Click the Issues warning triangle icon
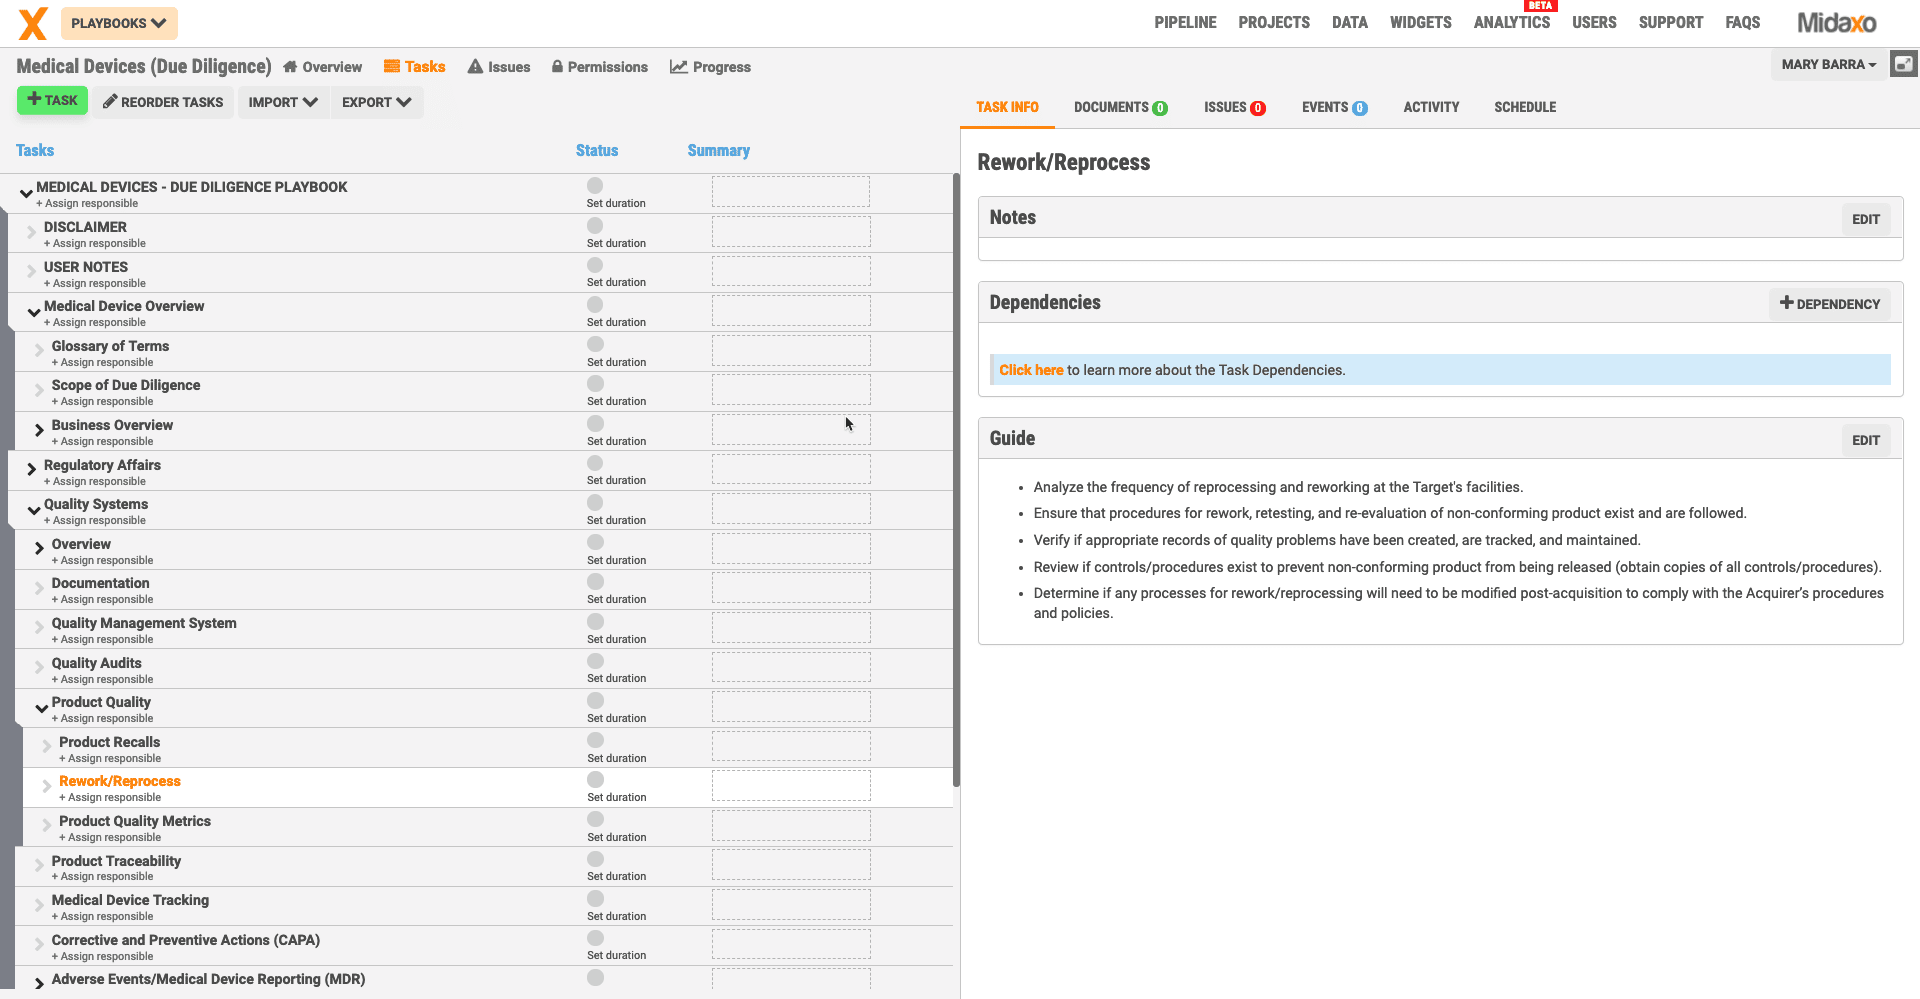 point(475,66)
